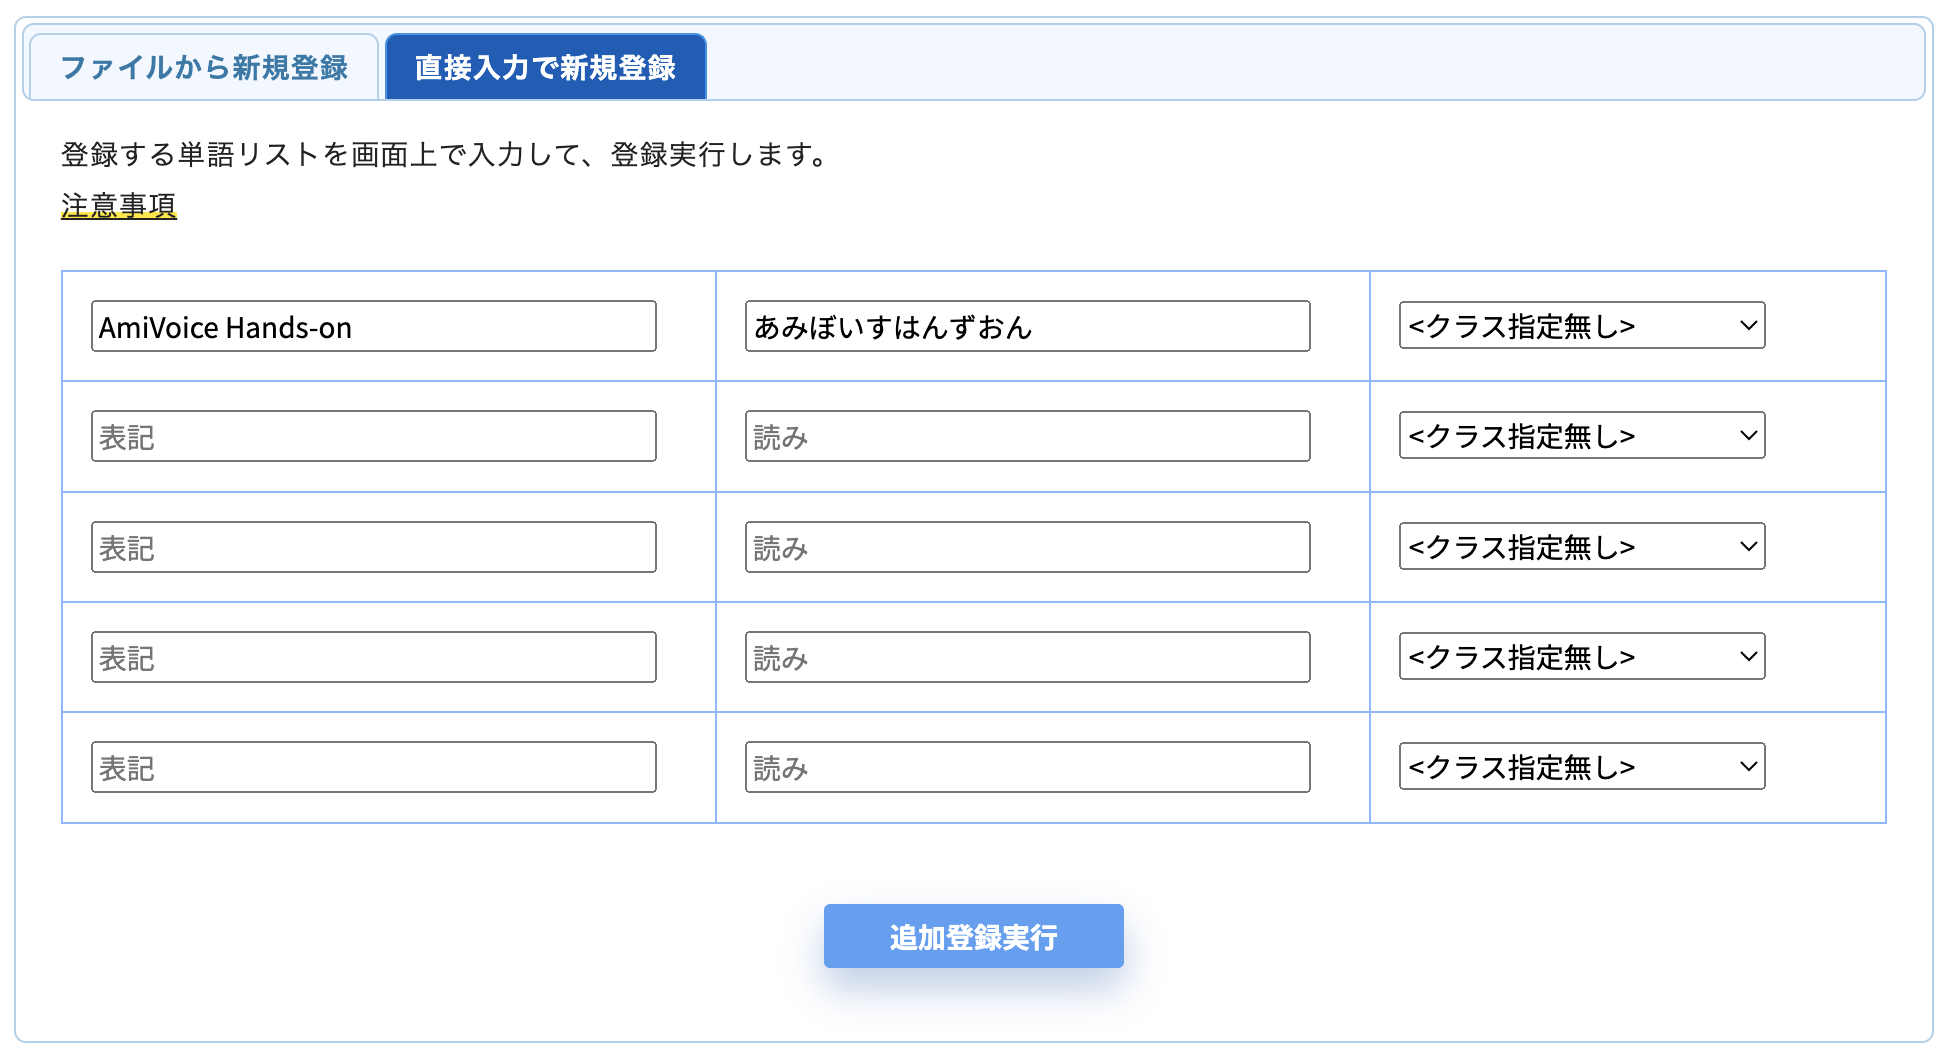Screen dimensions: 1956x1060
Task: Click the chevron arrow of first dropdown
Action: [x=1748, y=326]
